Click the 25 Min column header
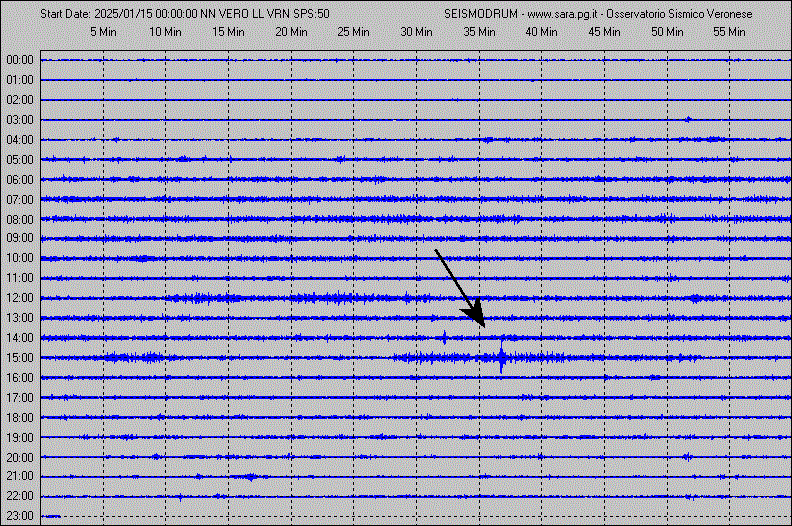792x526 pixels. tap(354, 32)
